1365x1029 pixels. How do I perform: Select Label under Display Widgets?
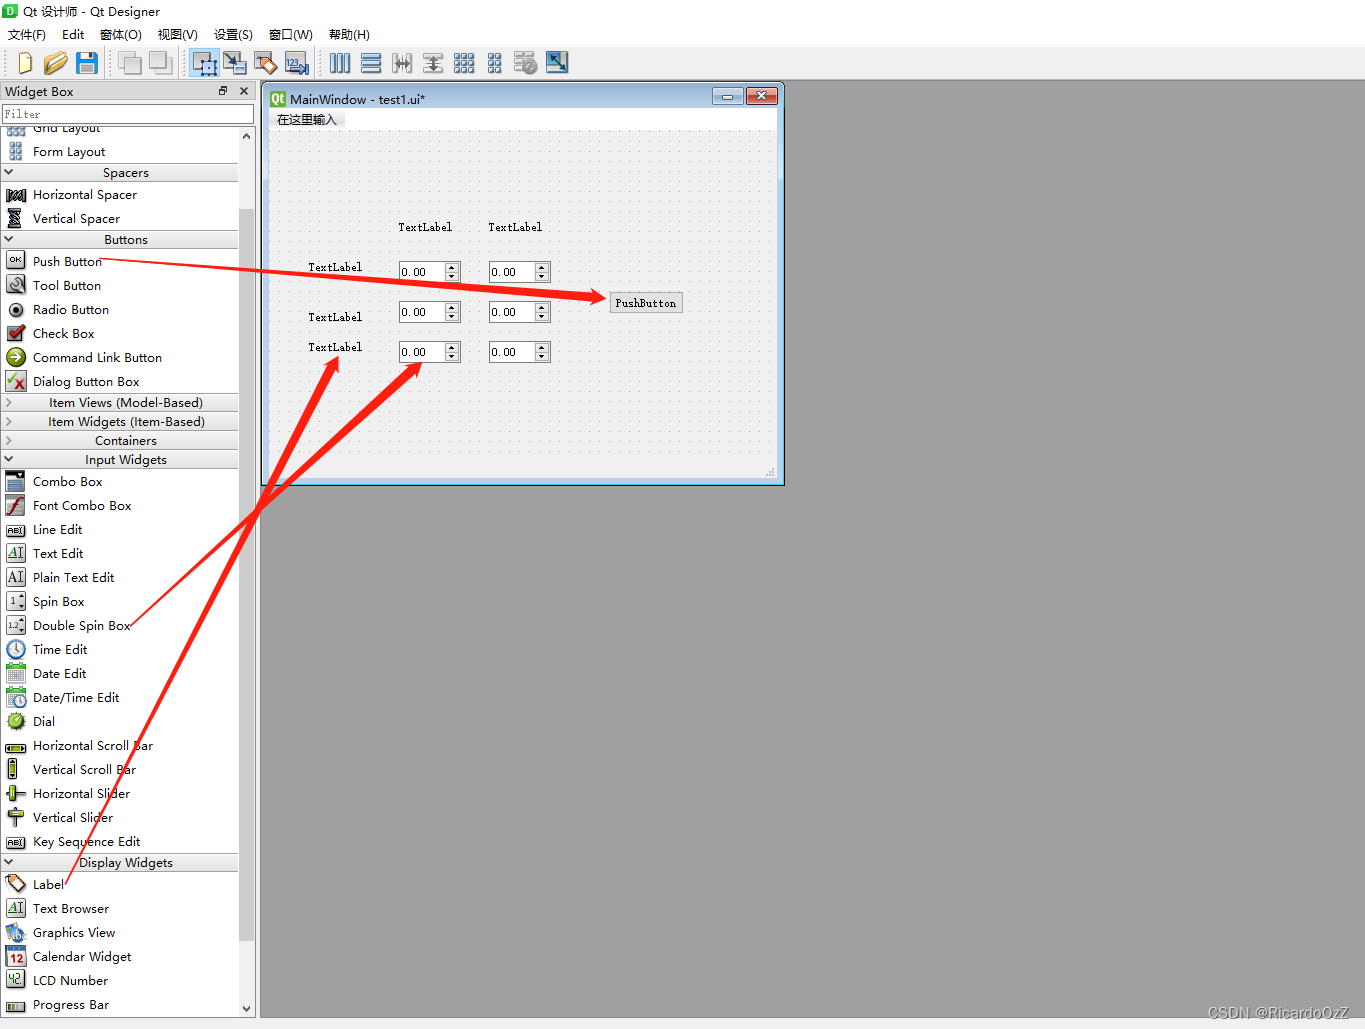(48, 885)
